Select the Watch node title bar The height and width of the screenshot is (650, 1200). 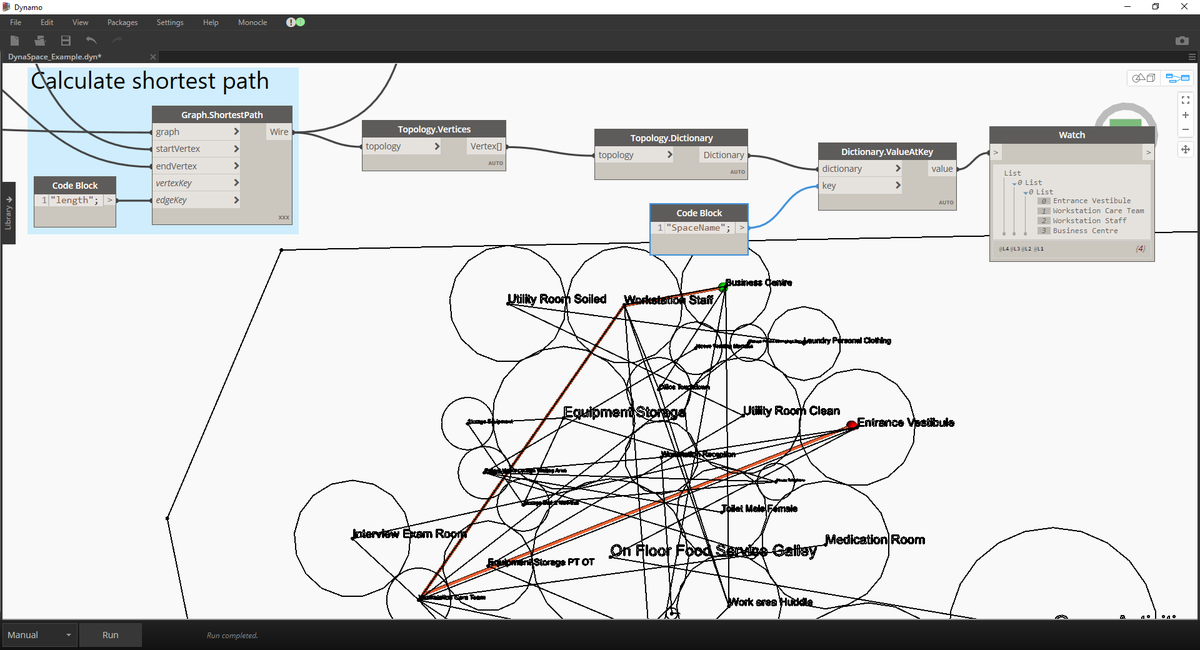(x=1071, y=135)
